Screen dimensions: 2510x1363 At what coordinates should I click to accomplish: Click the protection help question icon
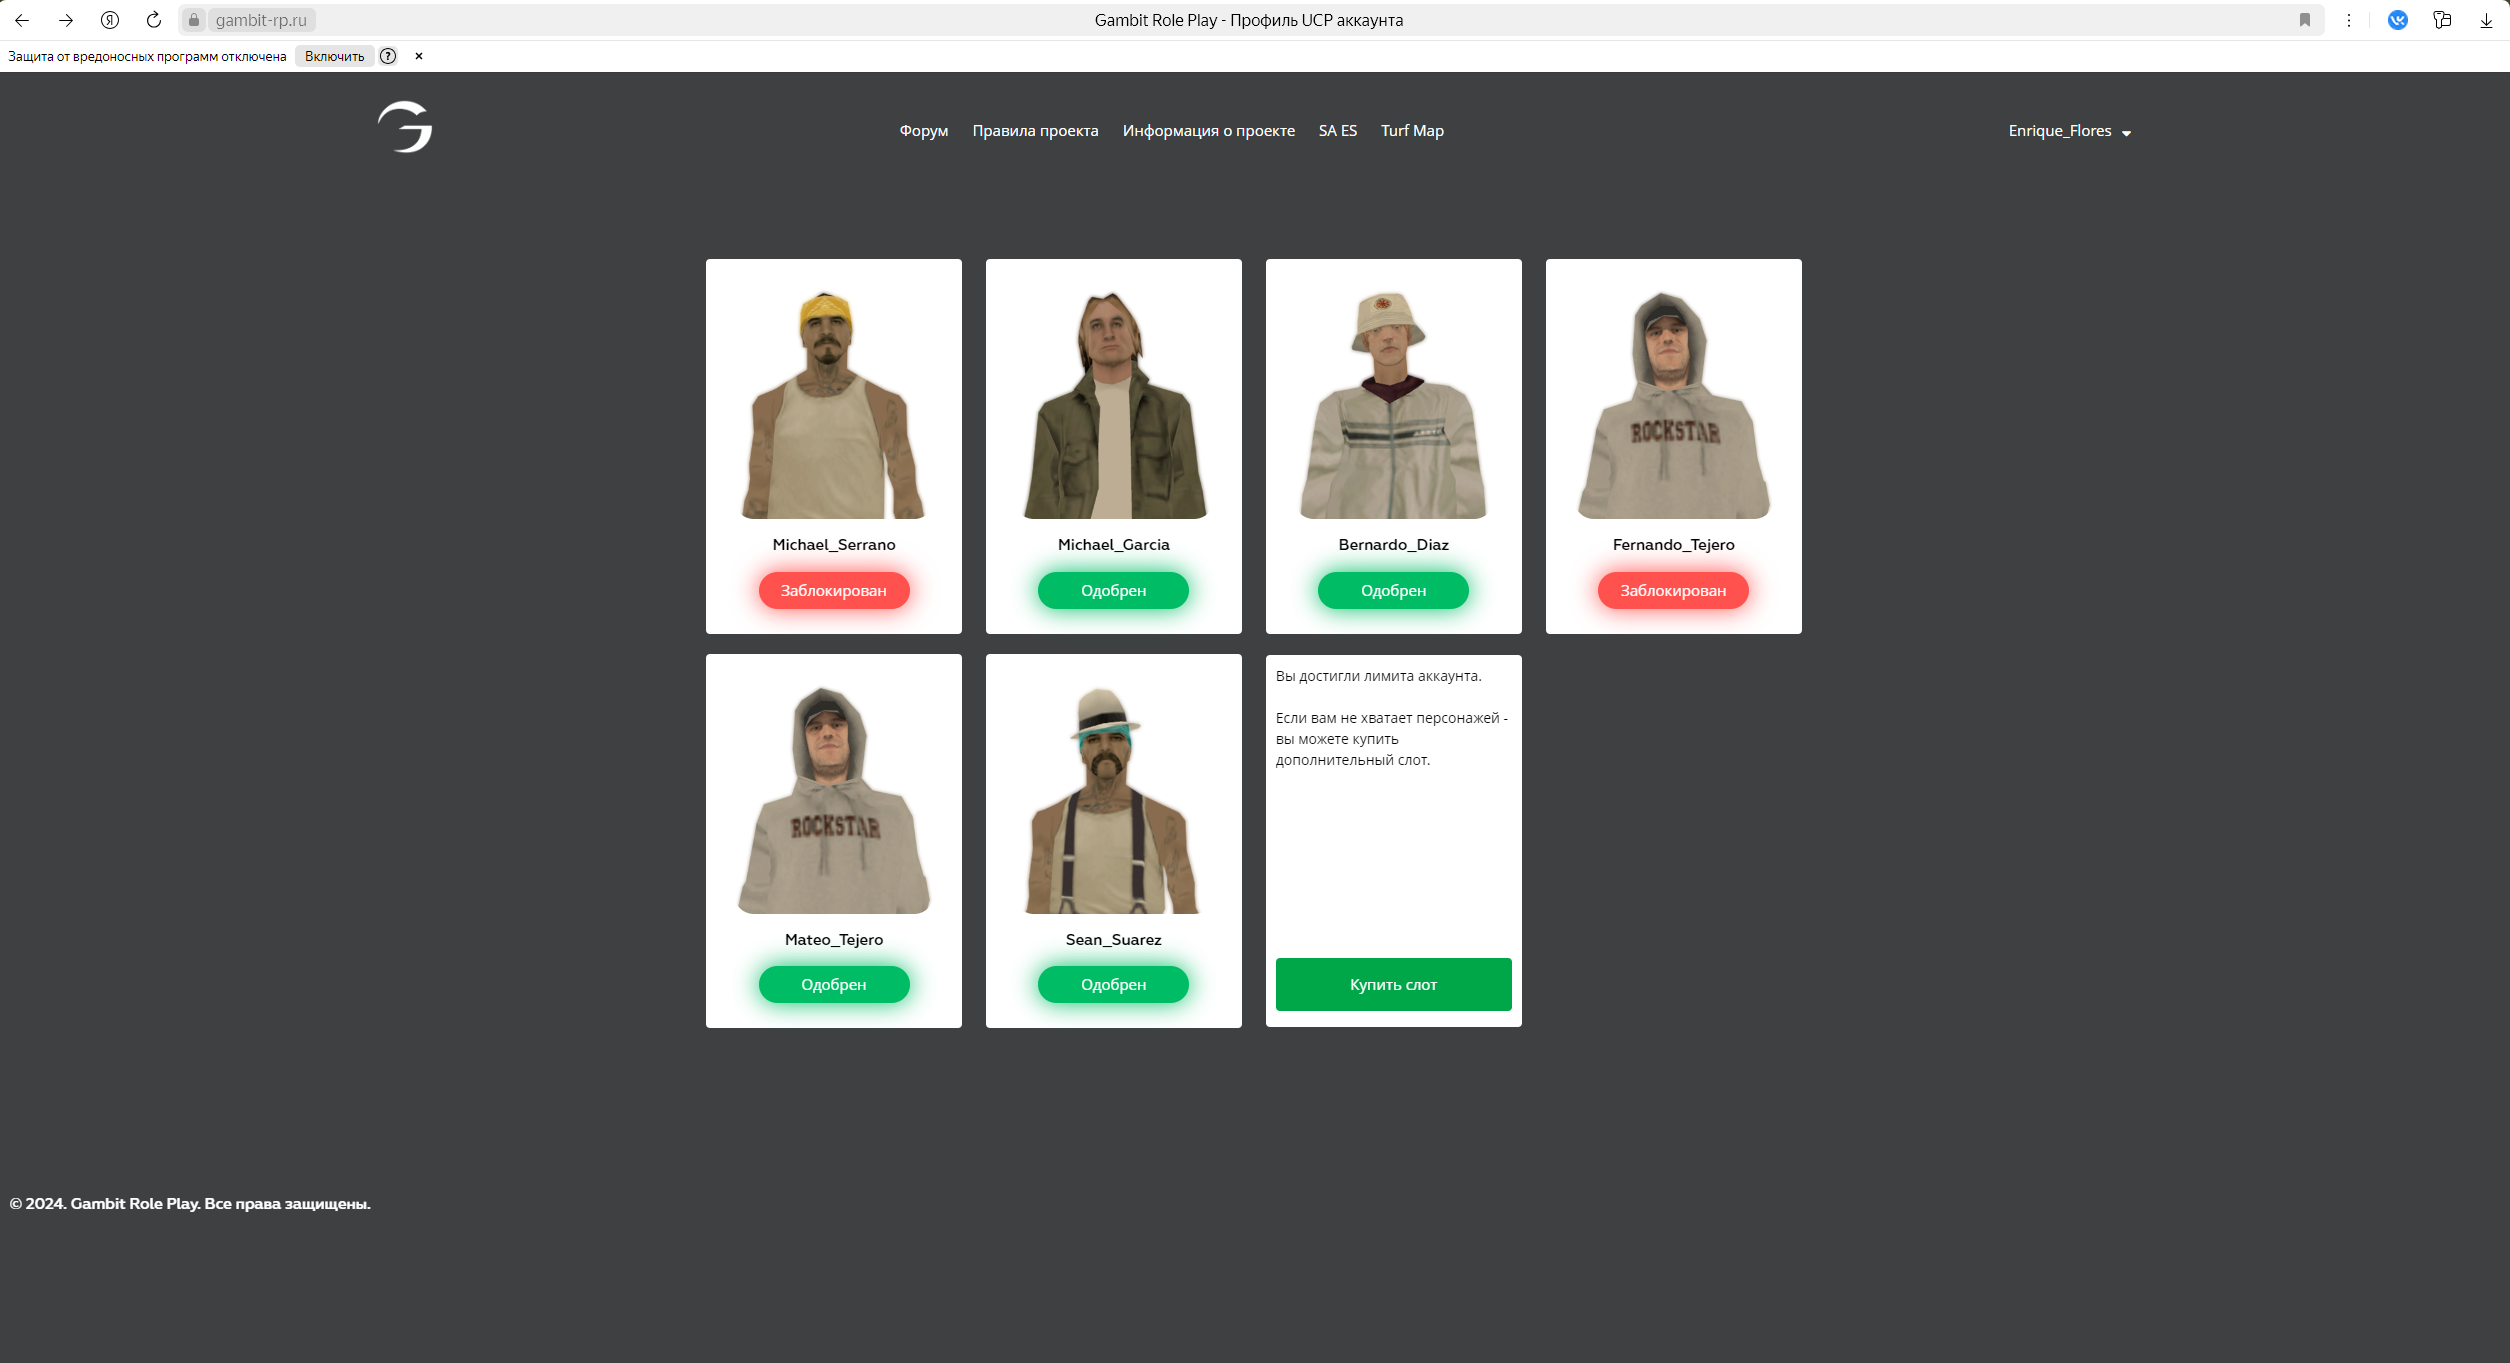coord(388,56)
